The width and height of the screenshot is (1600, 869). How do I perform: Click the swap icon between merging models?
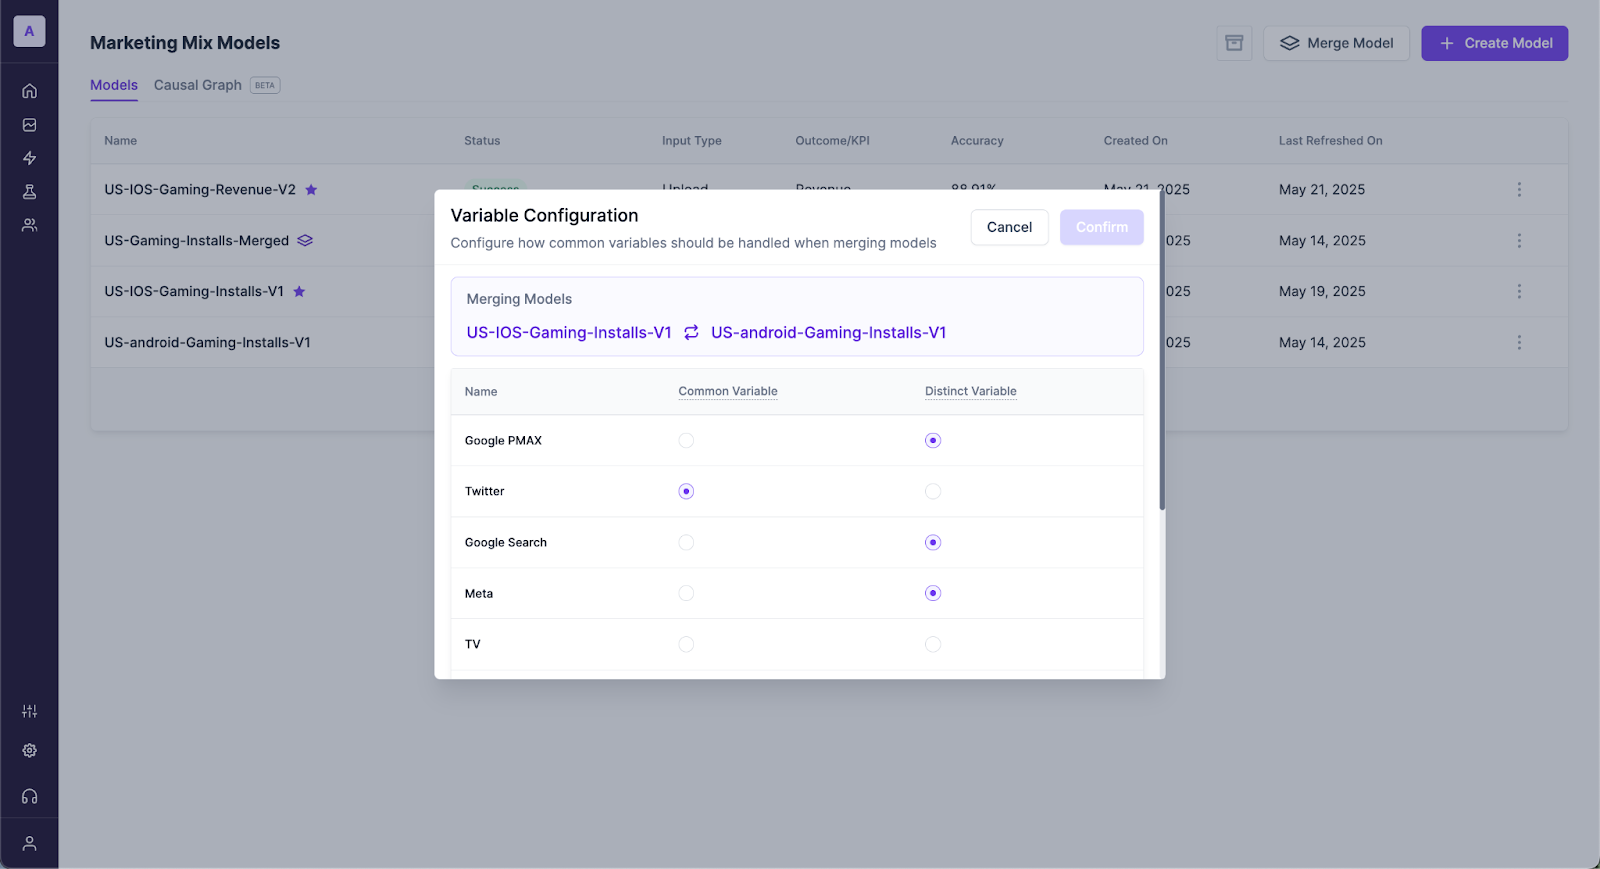(x=691, y=333)
